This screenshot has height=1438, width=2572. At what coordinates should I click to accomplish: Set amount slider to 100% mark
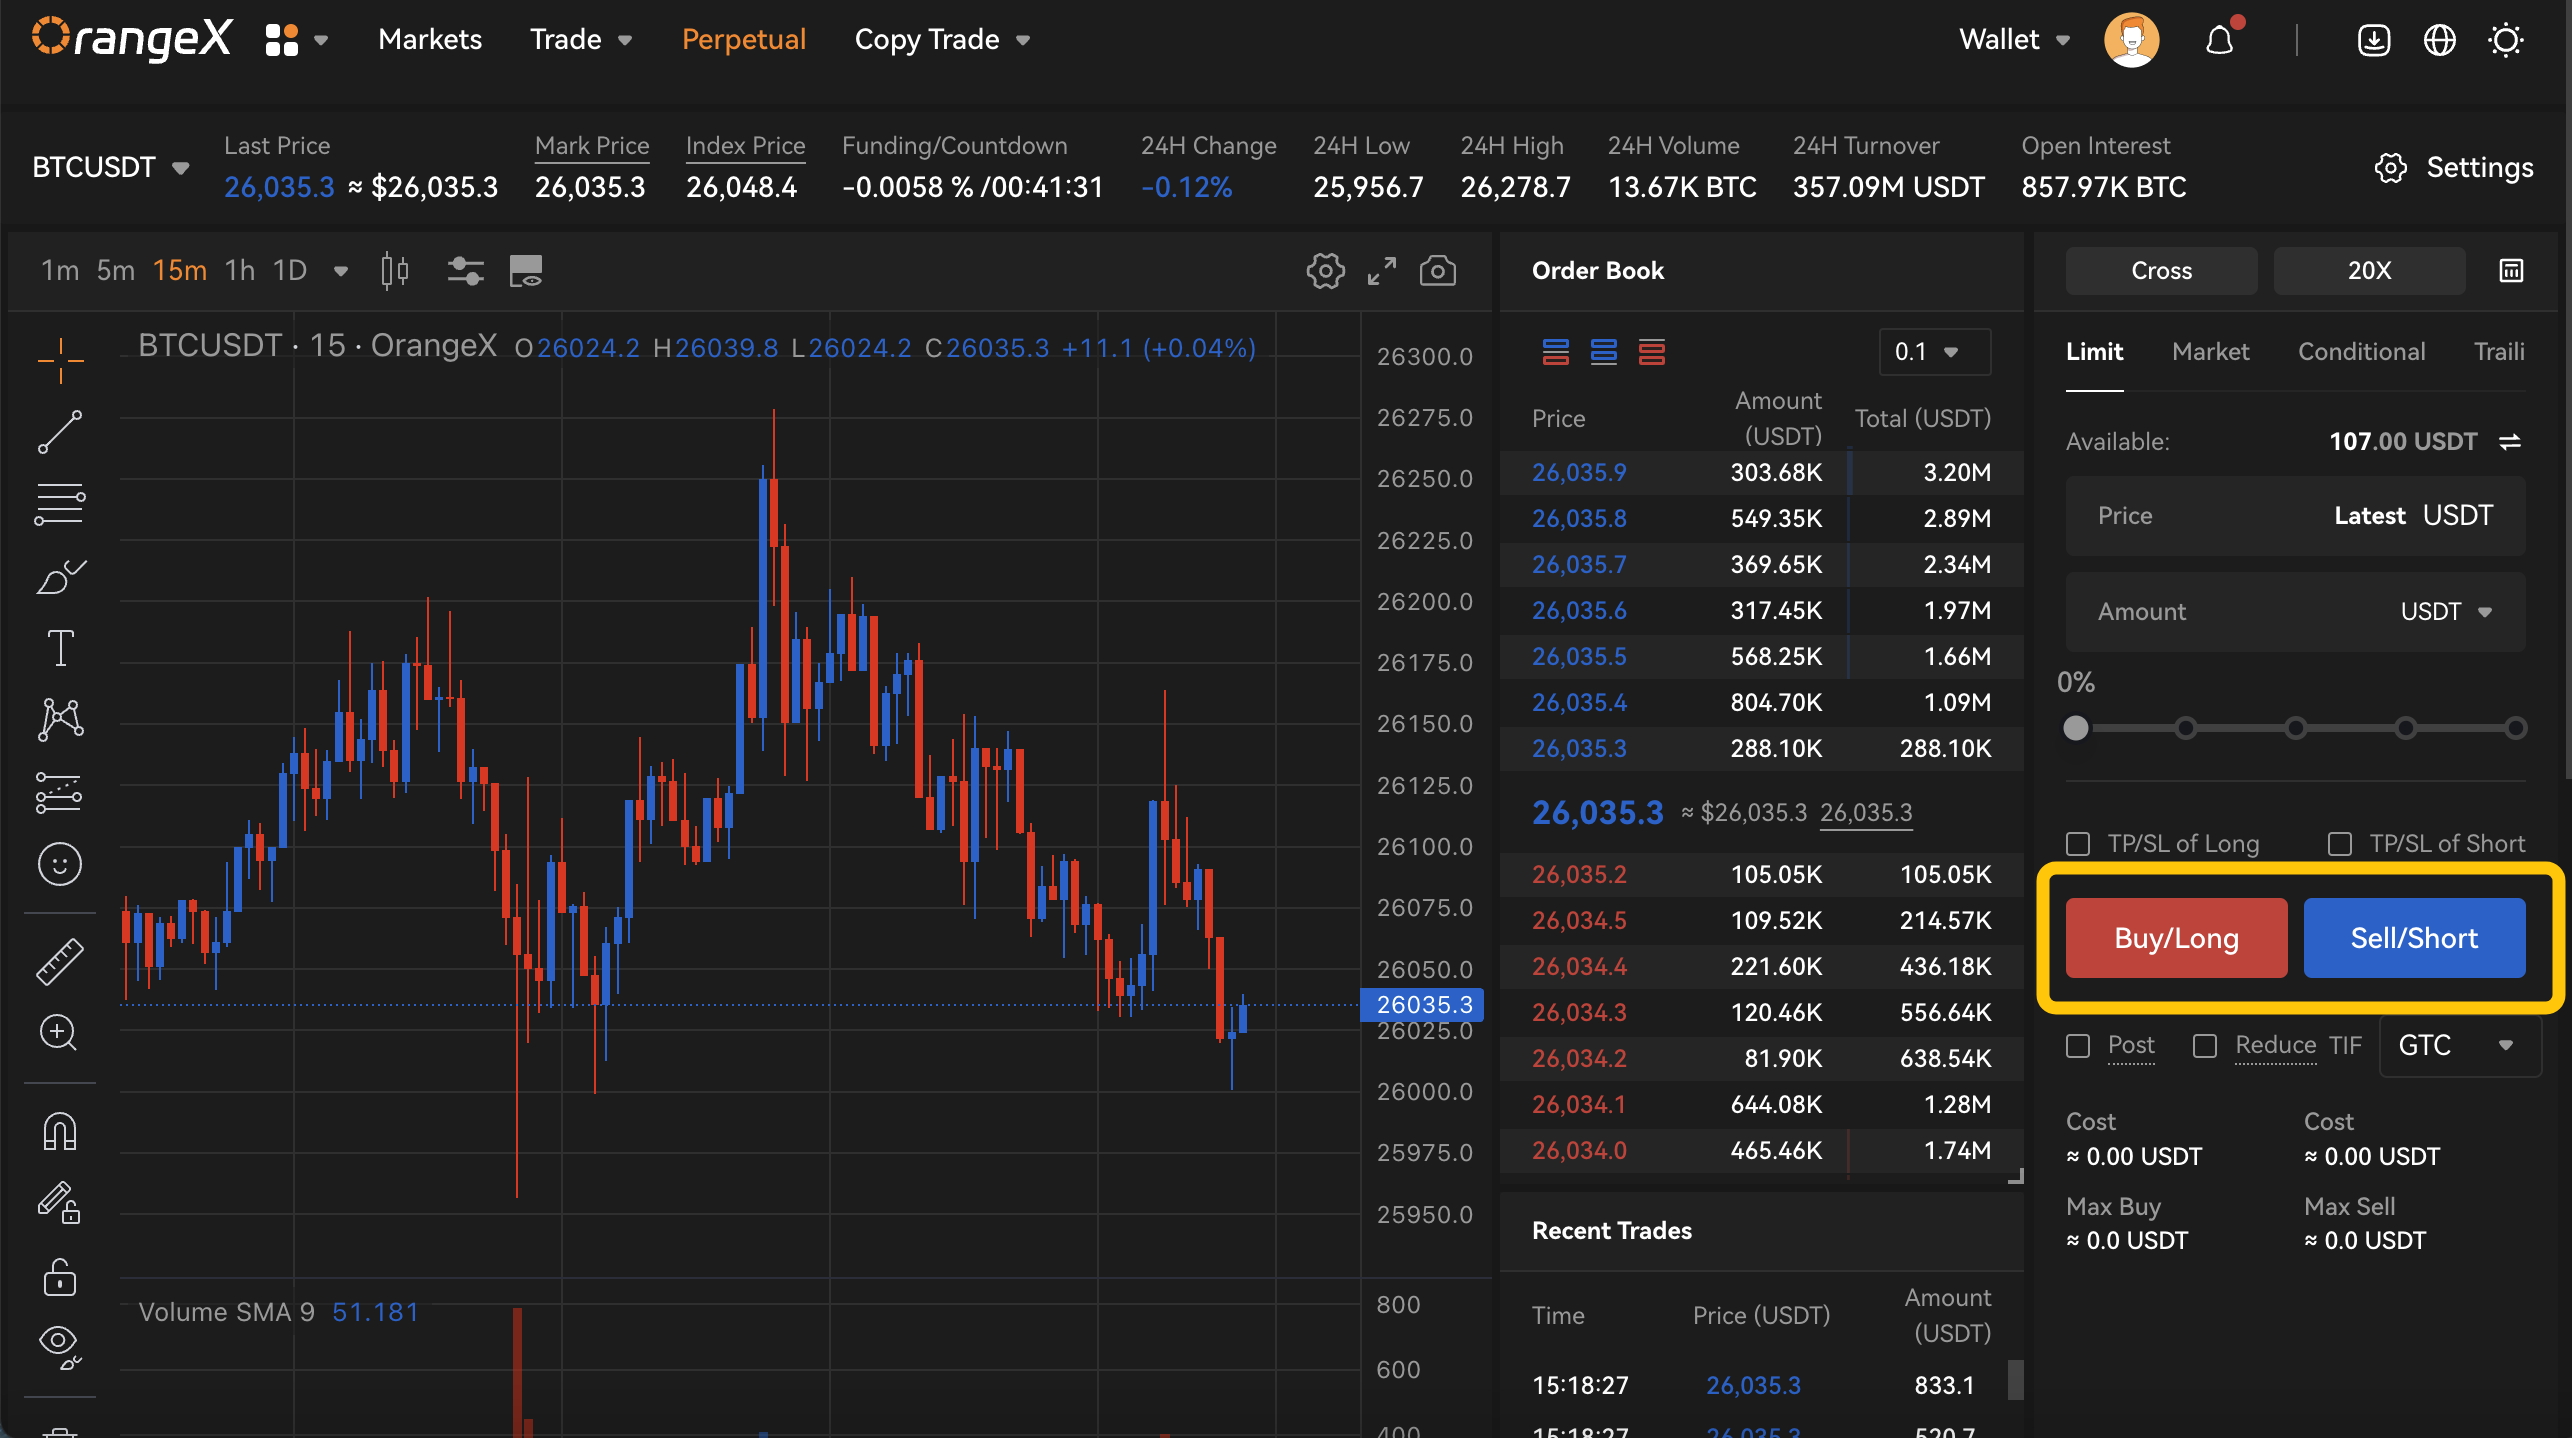pyautogui.click(x=2516, y=728)
